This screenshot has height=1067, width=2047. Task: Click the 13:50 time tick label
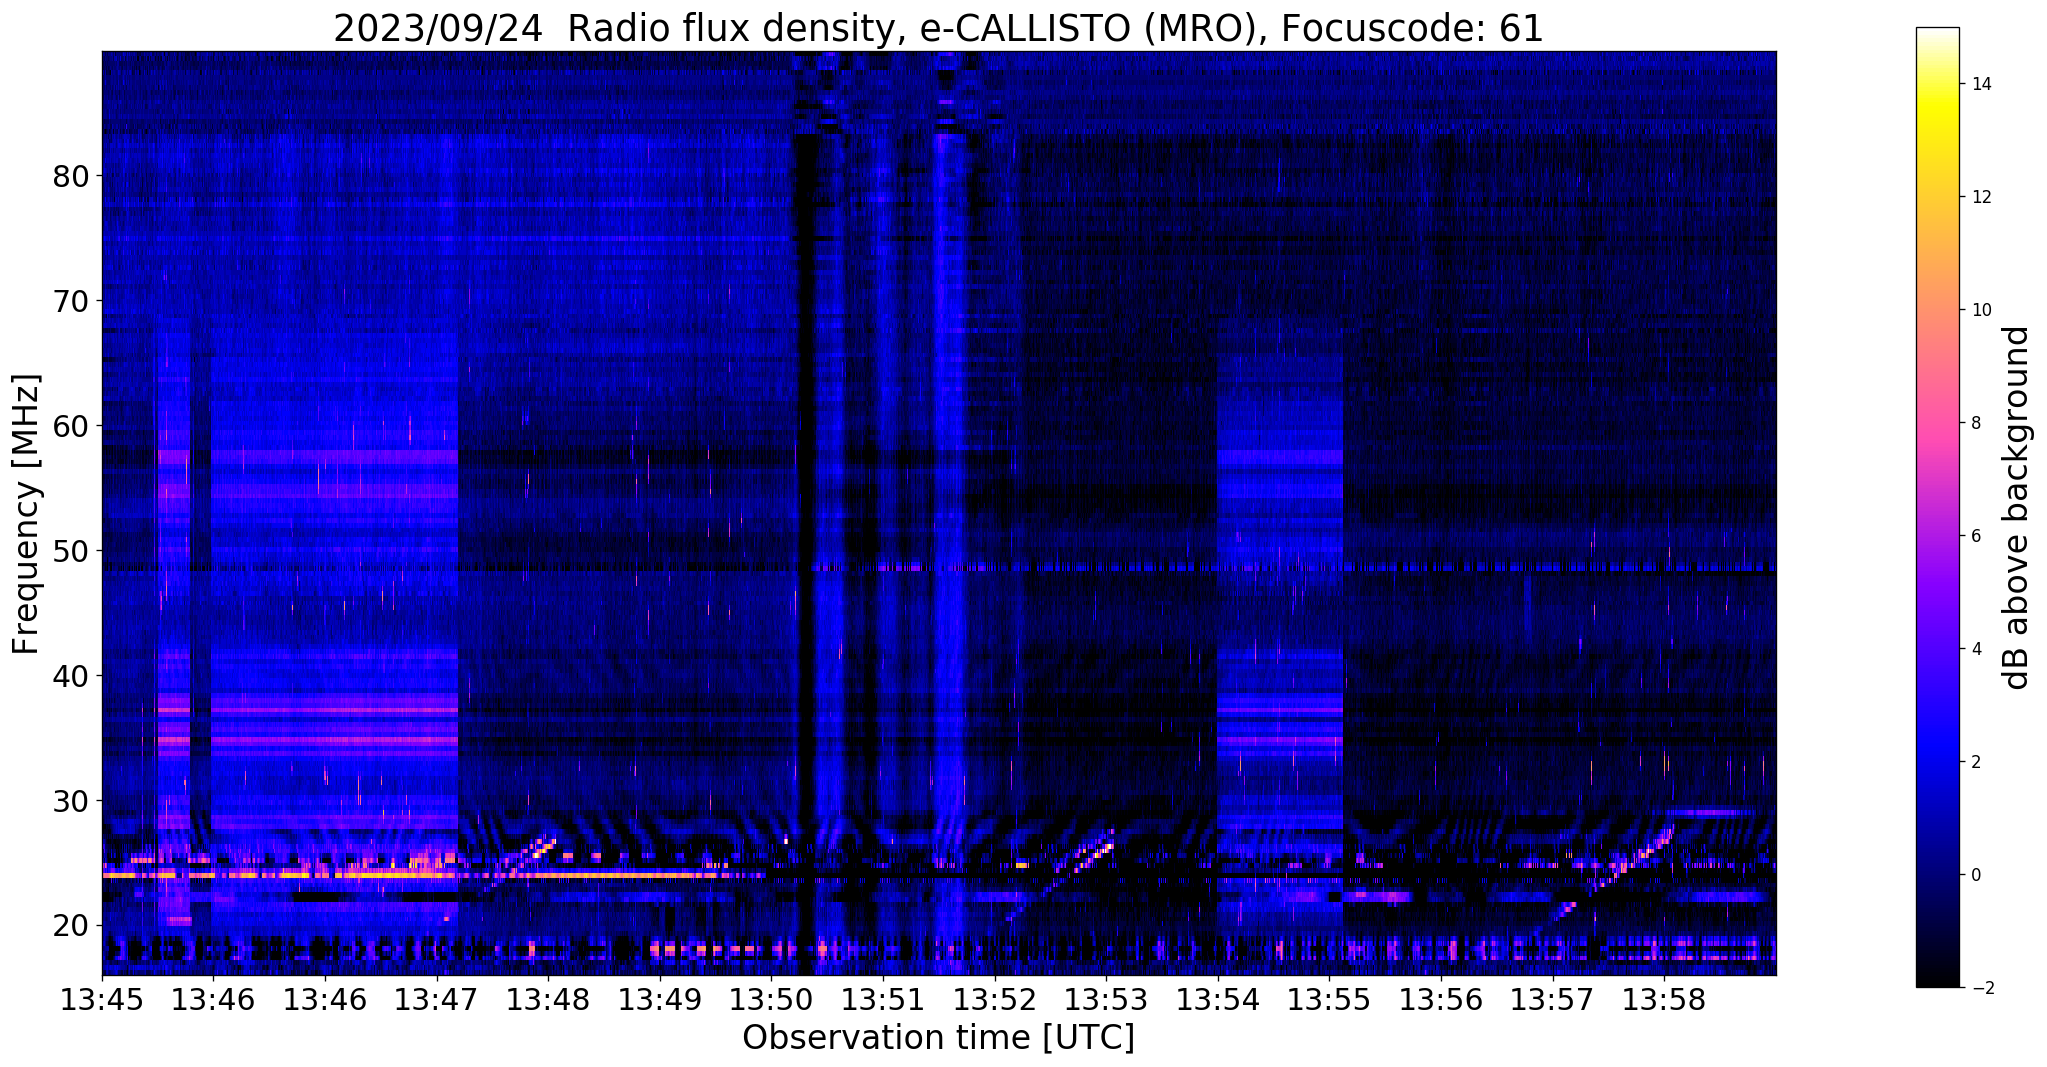[771, 999]
